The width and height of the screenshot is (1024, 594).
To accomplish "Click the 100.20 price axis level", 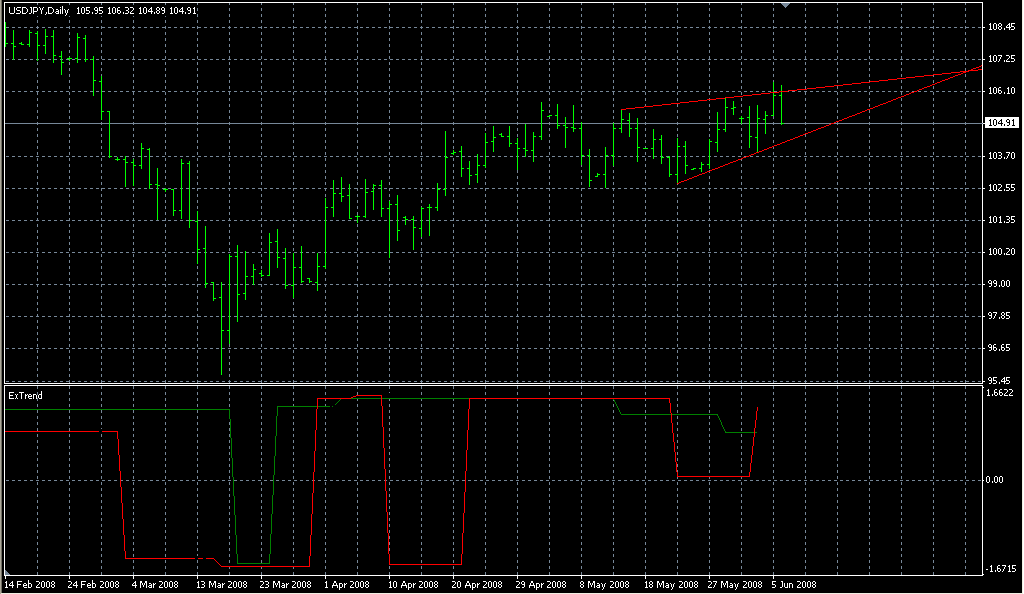I will pos(1001,251).
